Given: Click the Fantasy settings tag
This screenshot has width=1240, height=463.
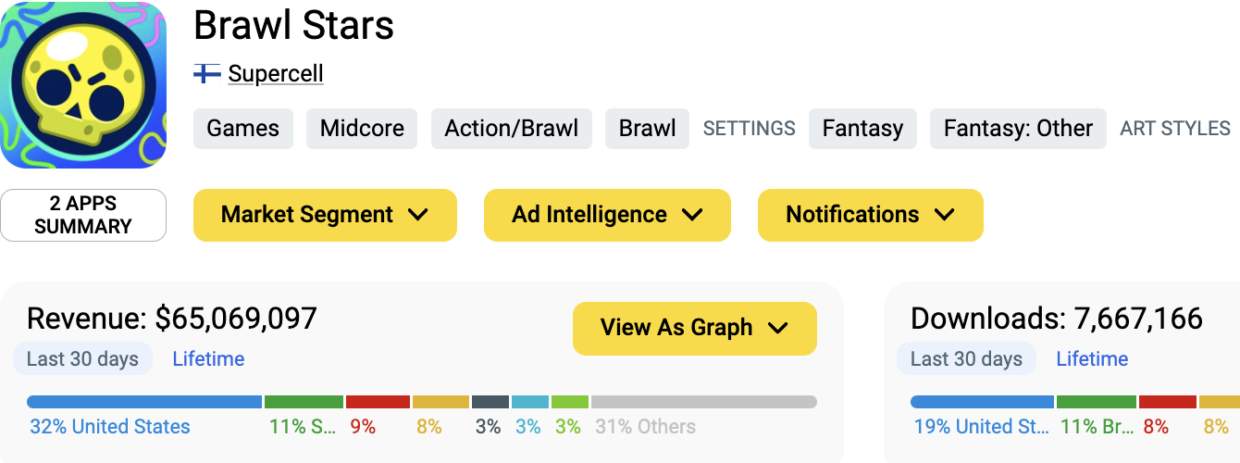Looking at the screenshot, I should pos(862,128).
